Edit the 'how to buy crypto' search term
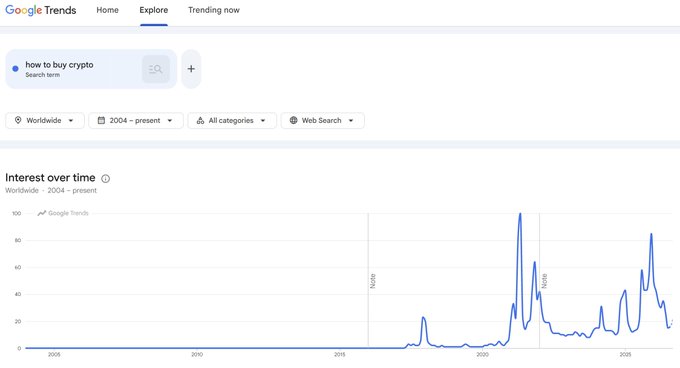This screenshot has width=680, height=368. (x=59, y=65)
